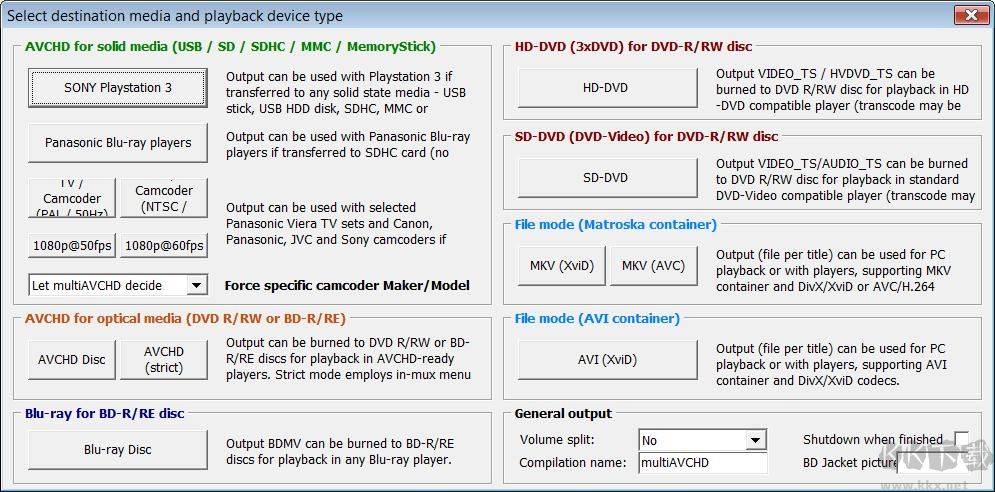This screenshot has width=995, height=492.
Task: Choose TV / Camcoder PAL 50Hz option
Action: pyautogui.click(x=72, y=198)
